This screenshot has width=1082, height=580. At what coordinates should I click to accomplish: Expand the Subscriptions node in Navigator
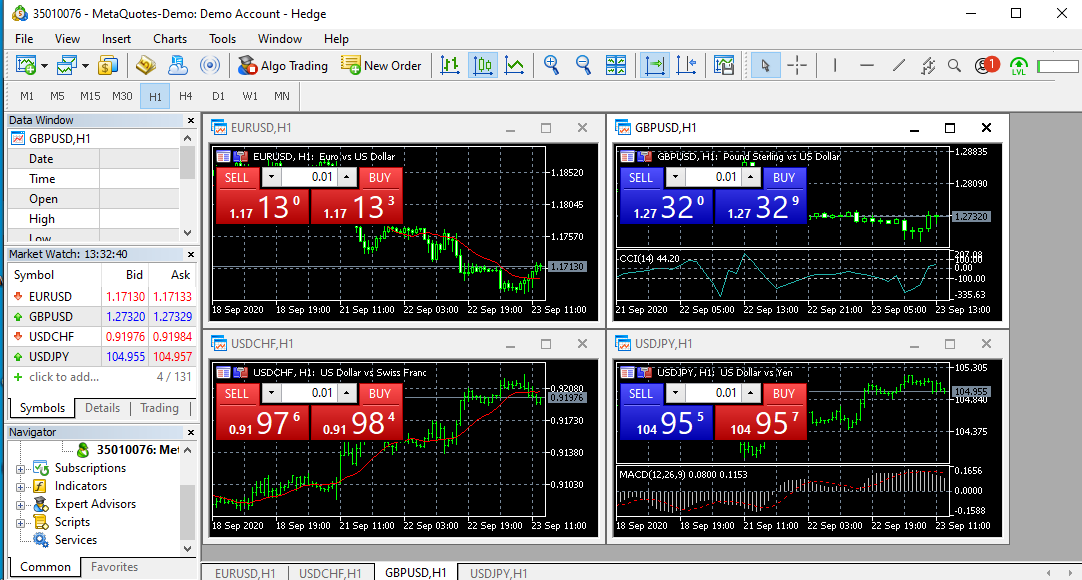pyautogui.click(x=21, y=469)
